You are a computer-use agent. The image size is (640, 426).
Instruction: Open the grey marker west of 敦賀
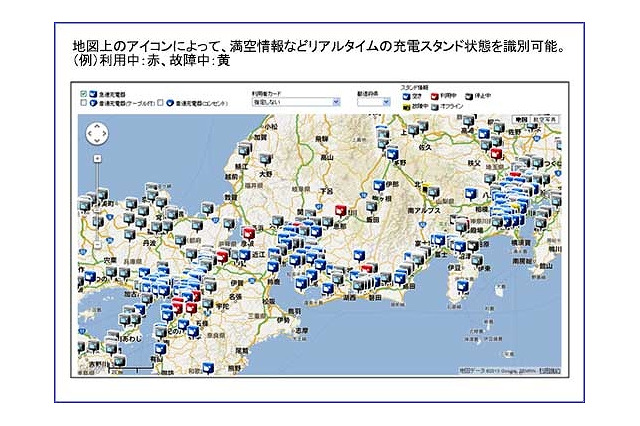(207, 209)
